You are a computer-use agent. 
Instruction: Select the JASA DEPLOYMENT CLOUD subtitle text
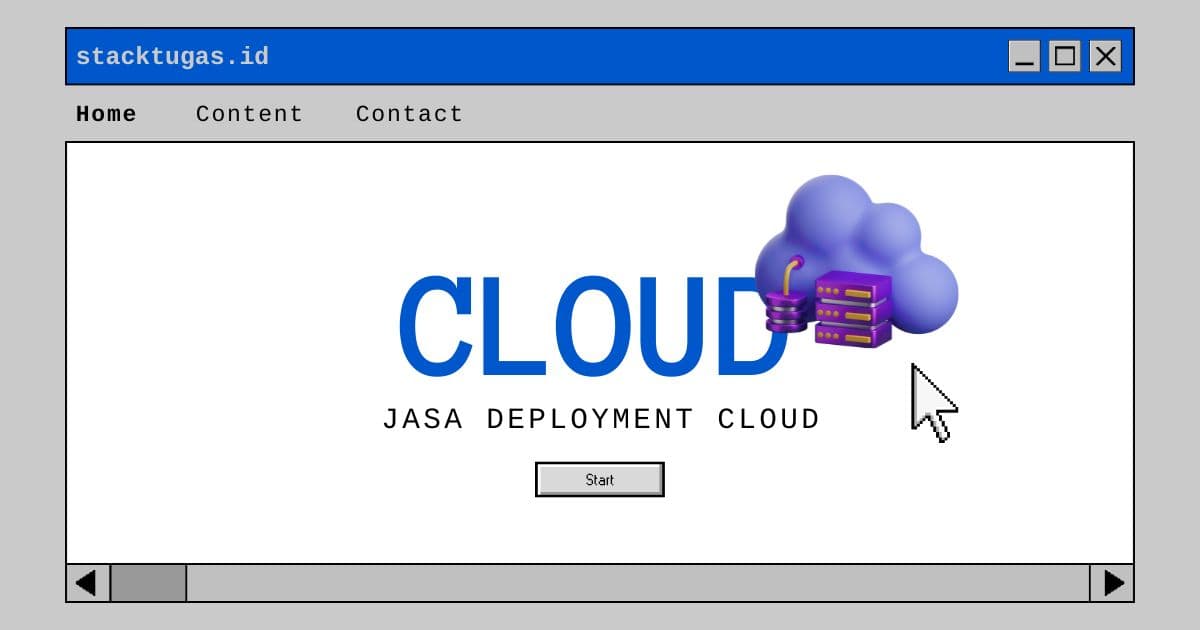601,419
